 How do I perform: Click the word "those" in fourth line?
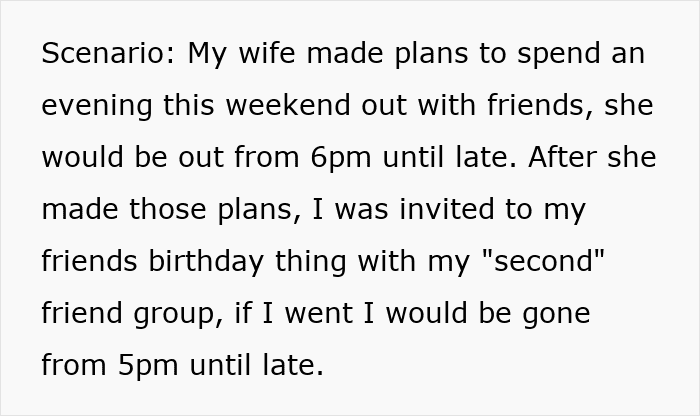click(168, 209)
